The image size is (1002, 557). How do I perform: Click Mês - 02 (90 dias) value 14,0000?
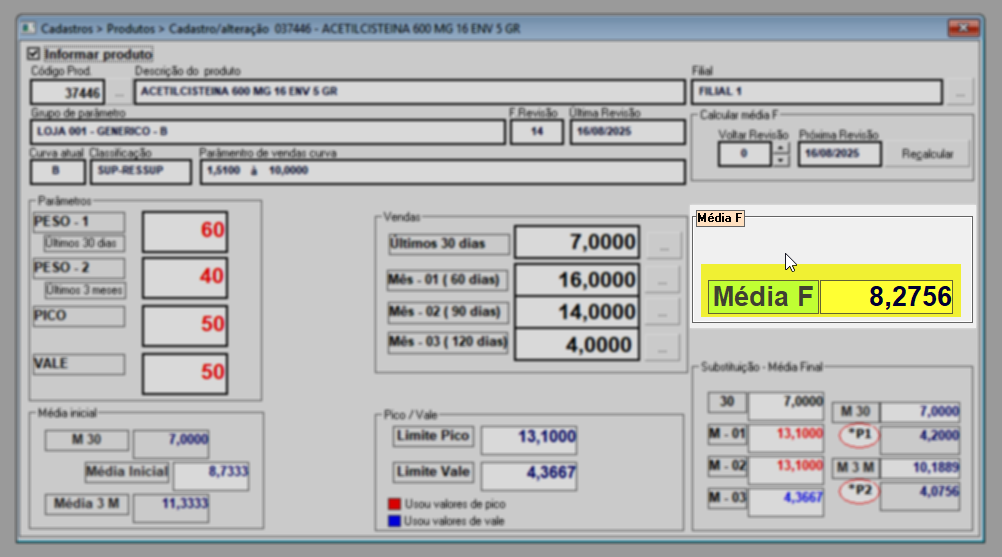[576, 312]
